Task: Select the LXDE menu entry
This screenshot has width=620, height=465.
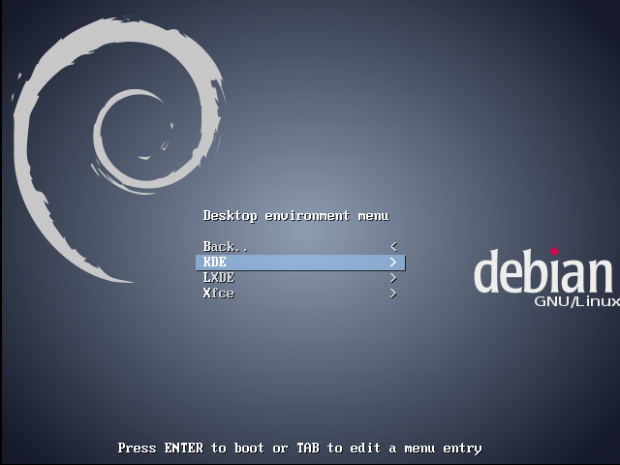Action: (x=301, y=278)
